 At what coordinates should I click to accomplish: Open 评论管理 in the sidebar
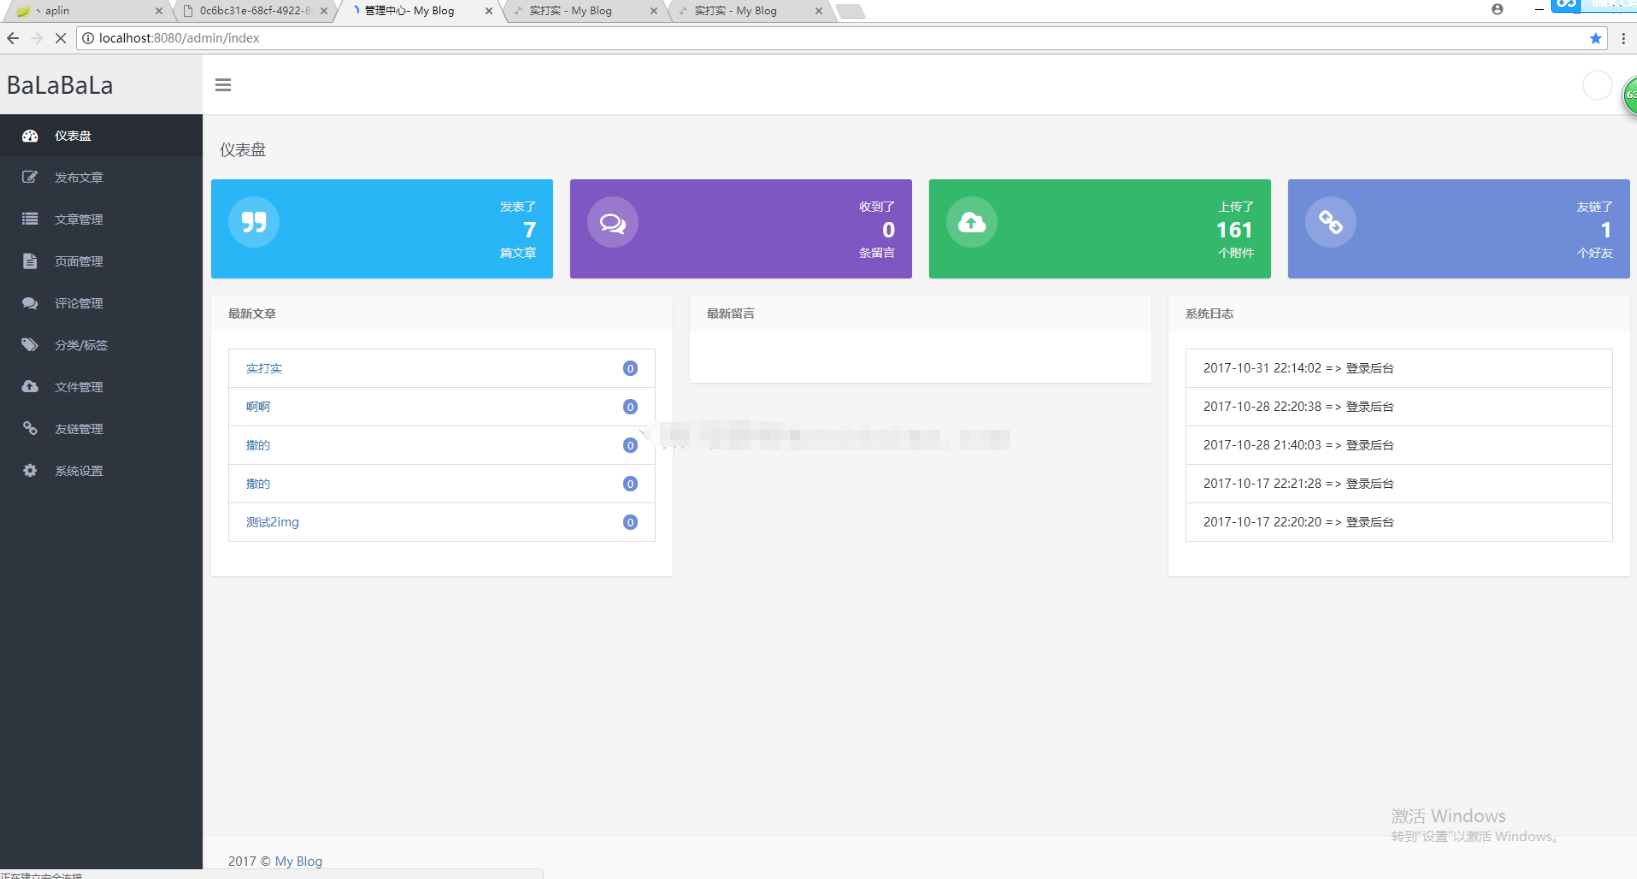[101, 303]
